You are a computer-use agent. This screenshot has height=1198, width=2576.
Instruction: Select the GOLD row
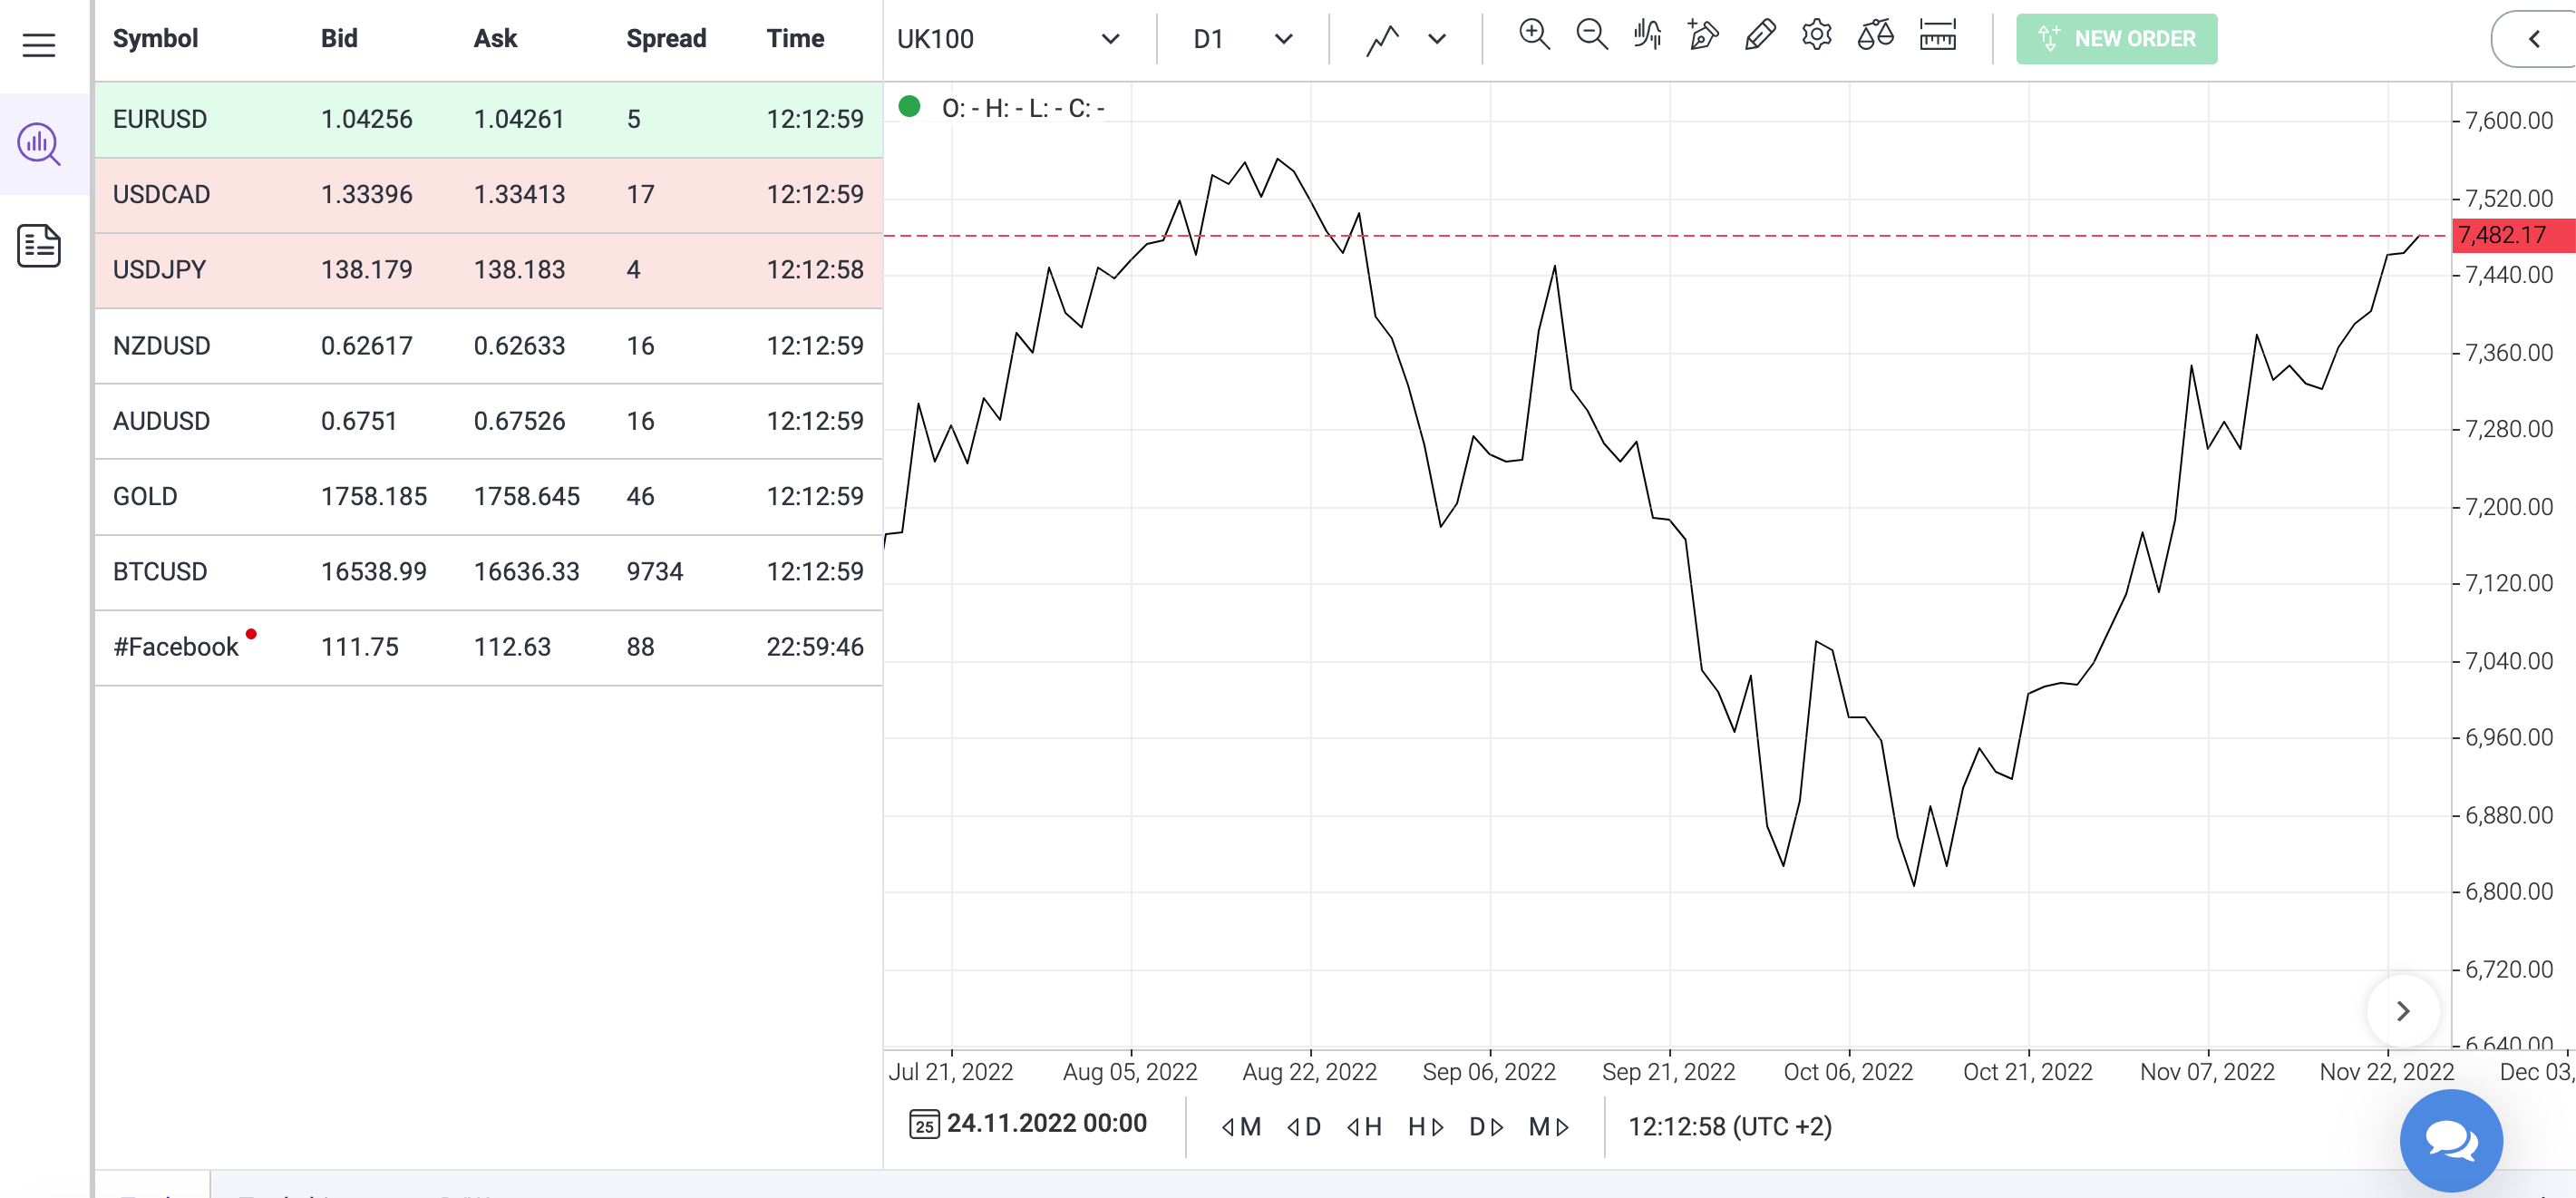pyautogui.click(x=488, y=497)
